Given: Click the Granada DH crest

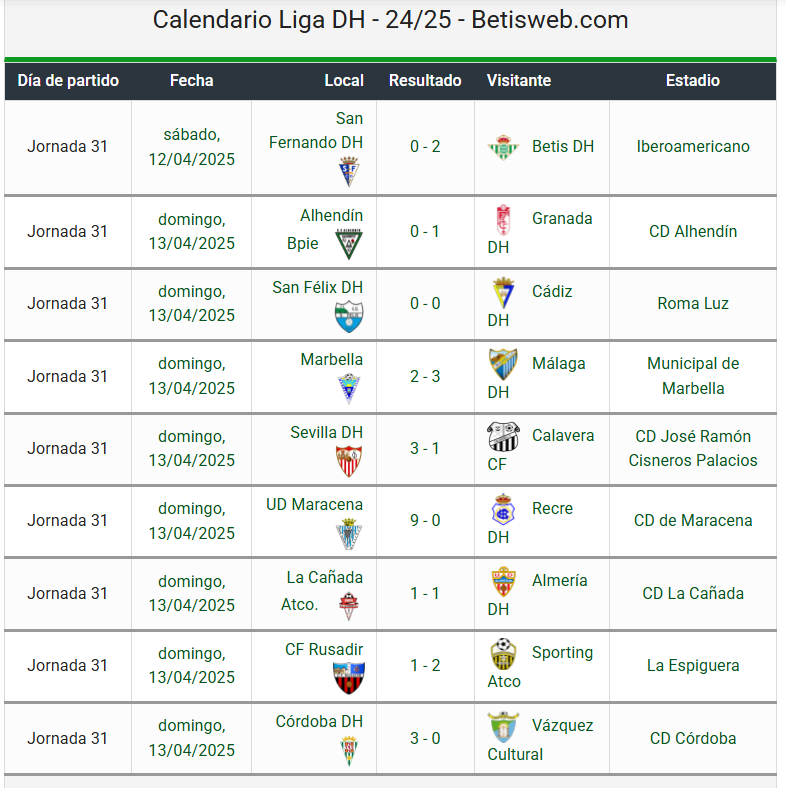Looking at the screenshot, I should (503, 220).
